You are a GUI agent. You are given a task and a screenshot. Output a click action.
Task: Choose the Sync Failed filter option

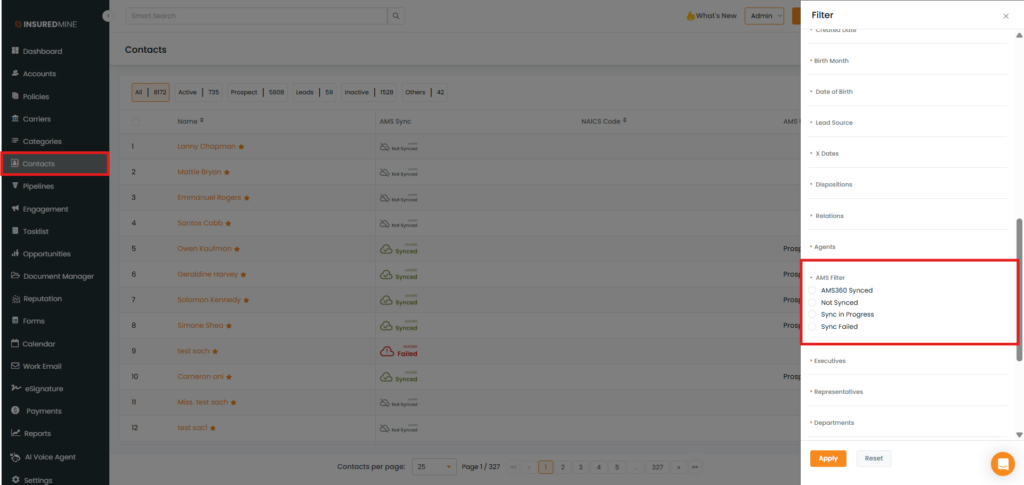[x=813, y=327]
